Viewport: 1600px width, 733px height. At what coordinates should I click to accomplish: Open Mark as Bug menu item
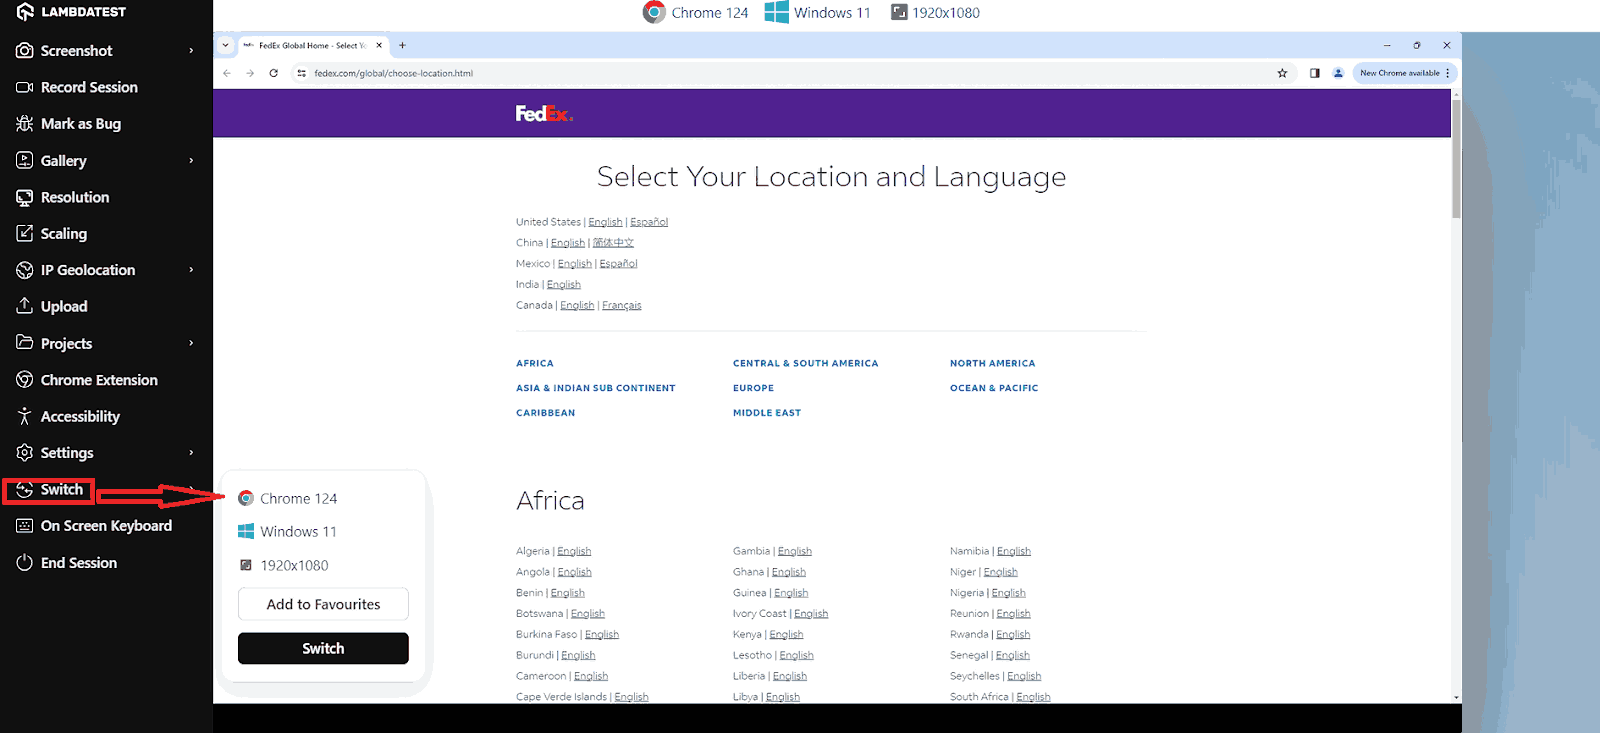tap(69, 124)
